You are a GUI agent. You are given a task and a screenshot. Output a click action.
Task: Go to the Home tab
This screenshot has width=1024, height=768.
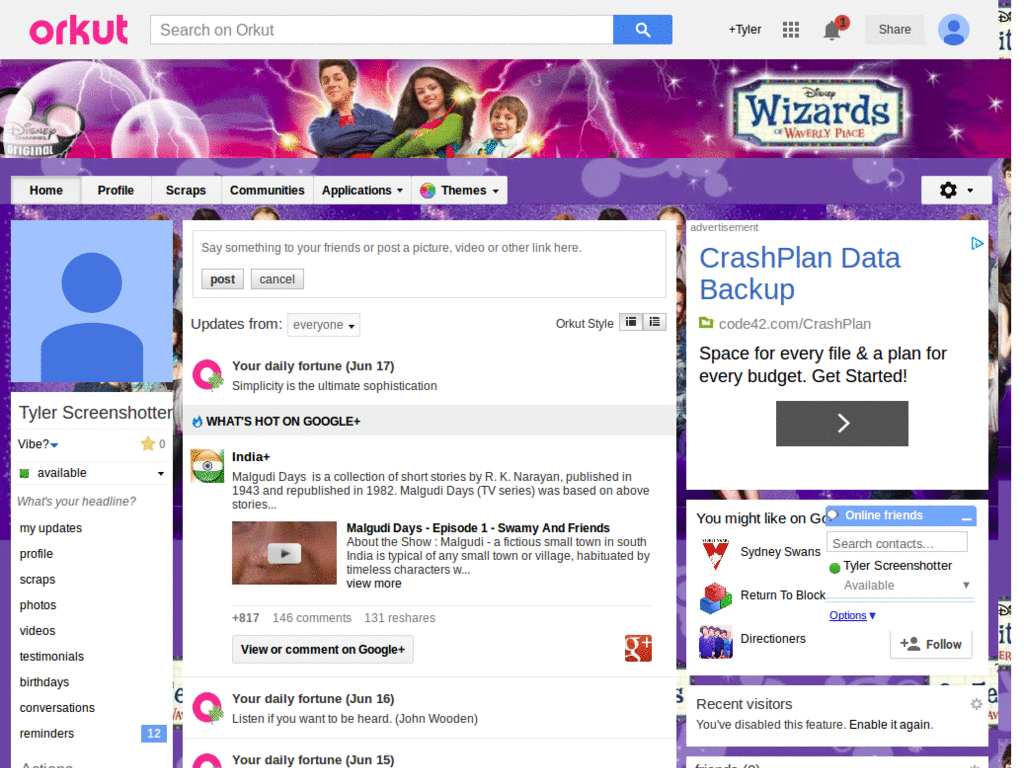coord(46,190)
